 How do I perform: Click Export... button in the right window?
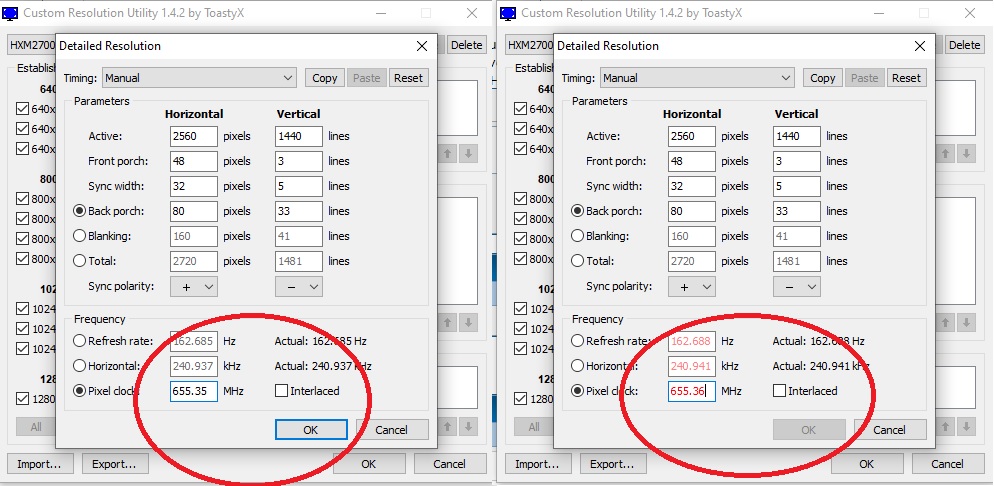(612, 464)
